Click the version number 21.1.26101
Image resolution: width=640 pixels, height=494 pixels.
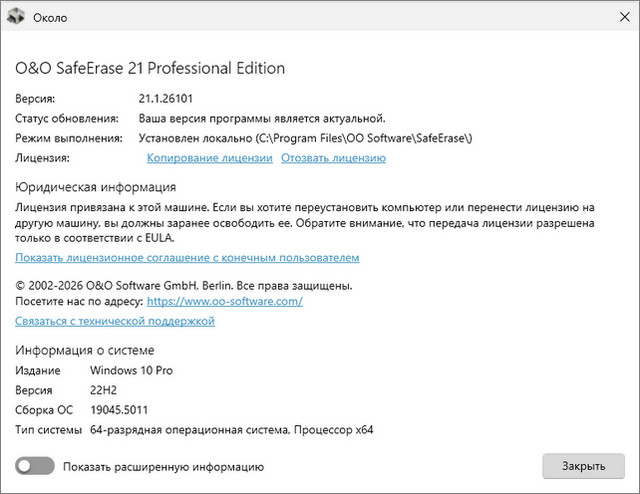168,99
